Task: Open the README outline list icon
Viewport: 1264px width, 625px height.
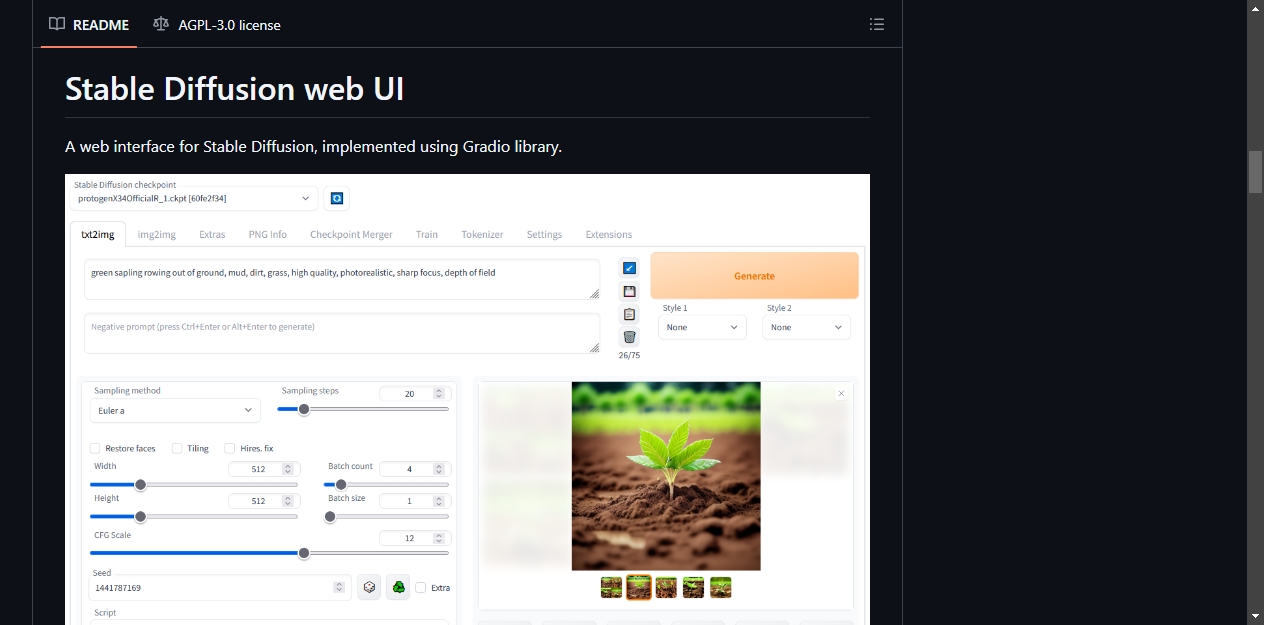Action: click(x=877, y=24)
